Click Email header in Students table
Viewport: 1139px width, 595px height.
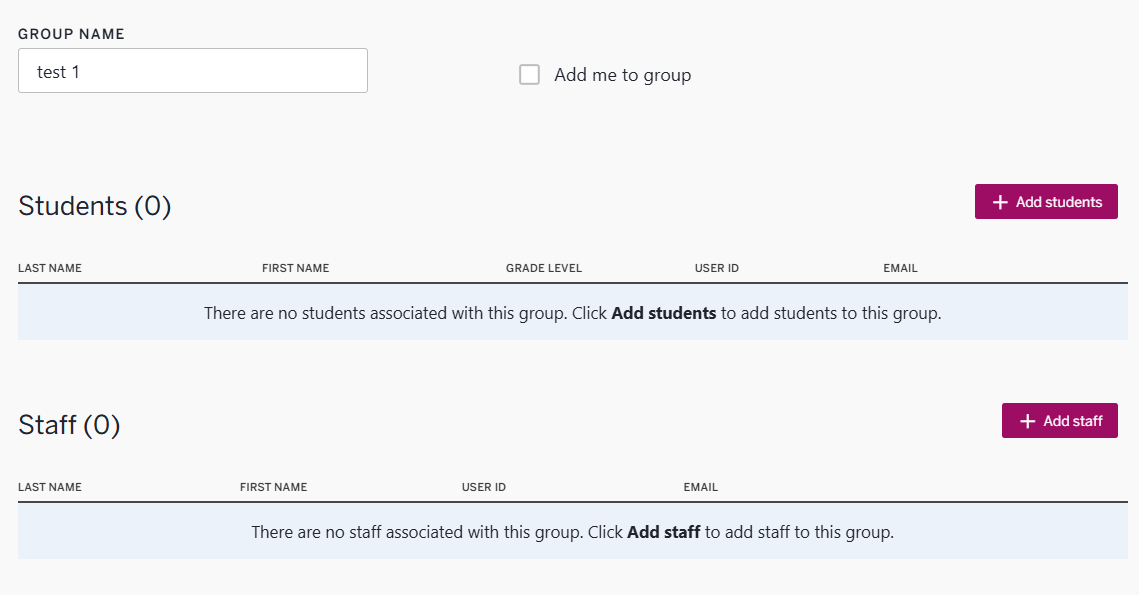click(x=900, y=268)
